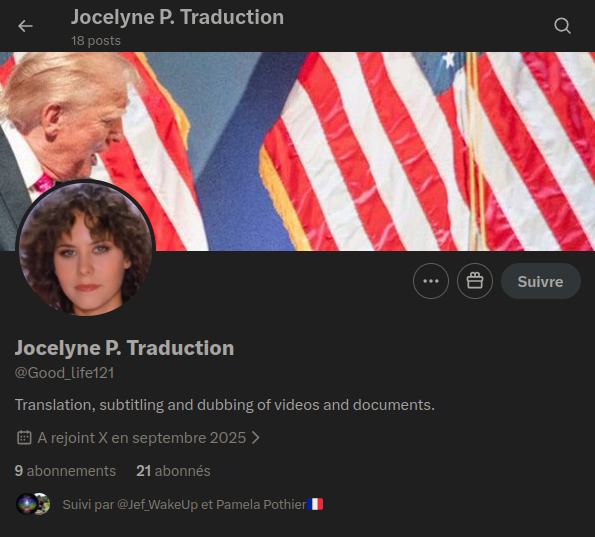Image resolution: width=595 pixels, height=537 pixels.
Task: Select the @Good_life121 handle text
Action: pos(65,373)
